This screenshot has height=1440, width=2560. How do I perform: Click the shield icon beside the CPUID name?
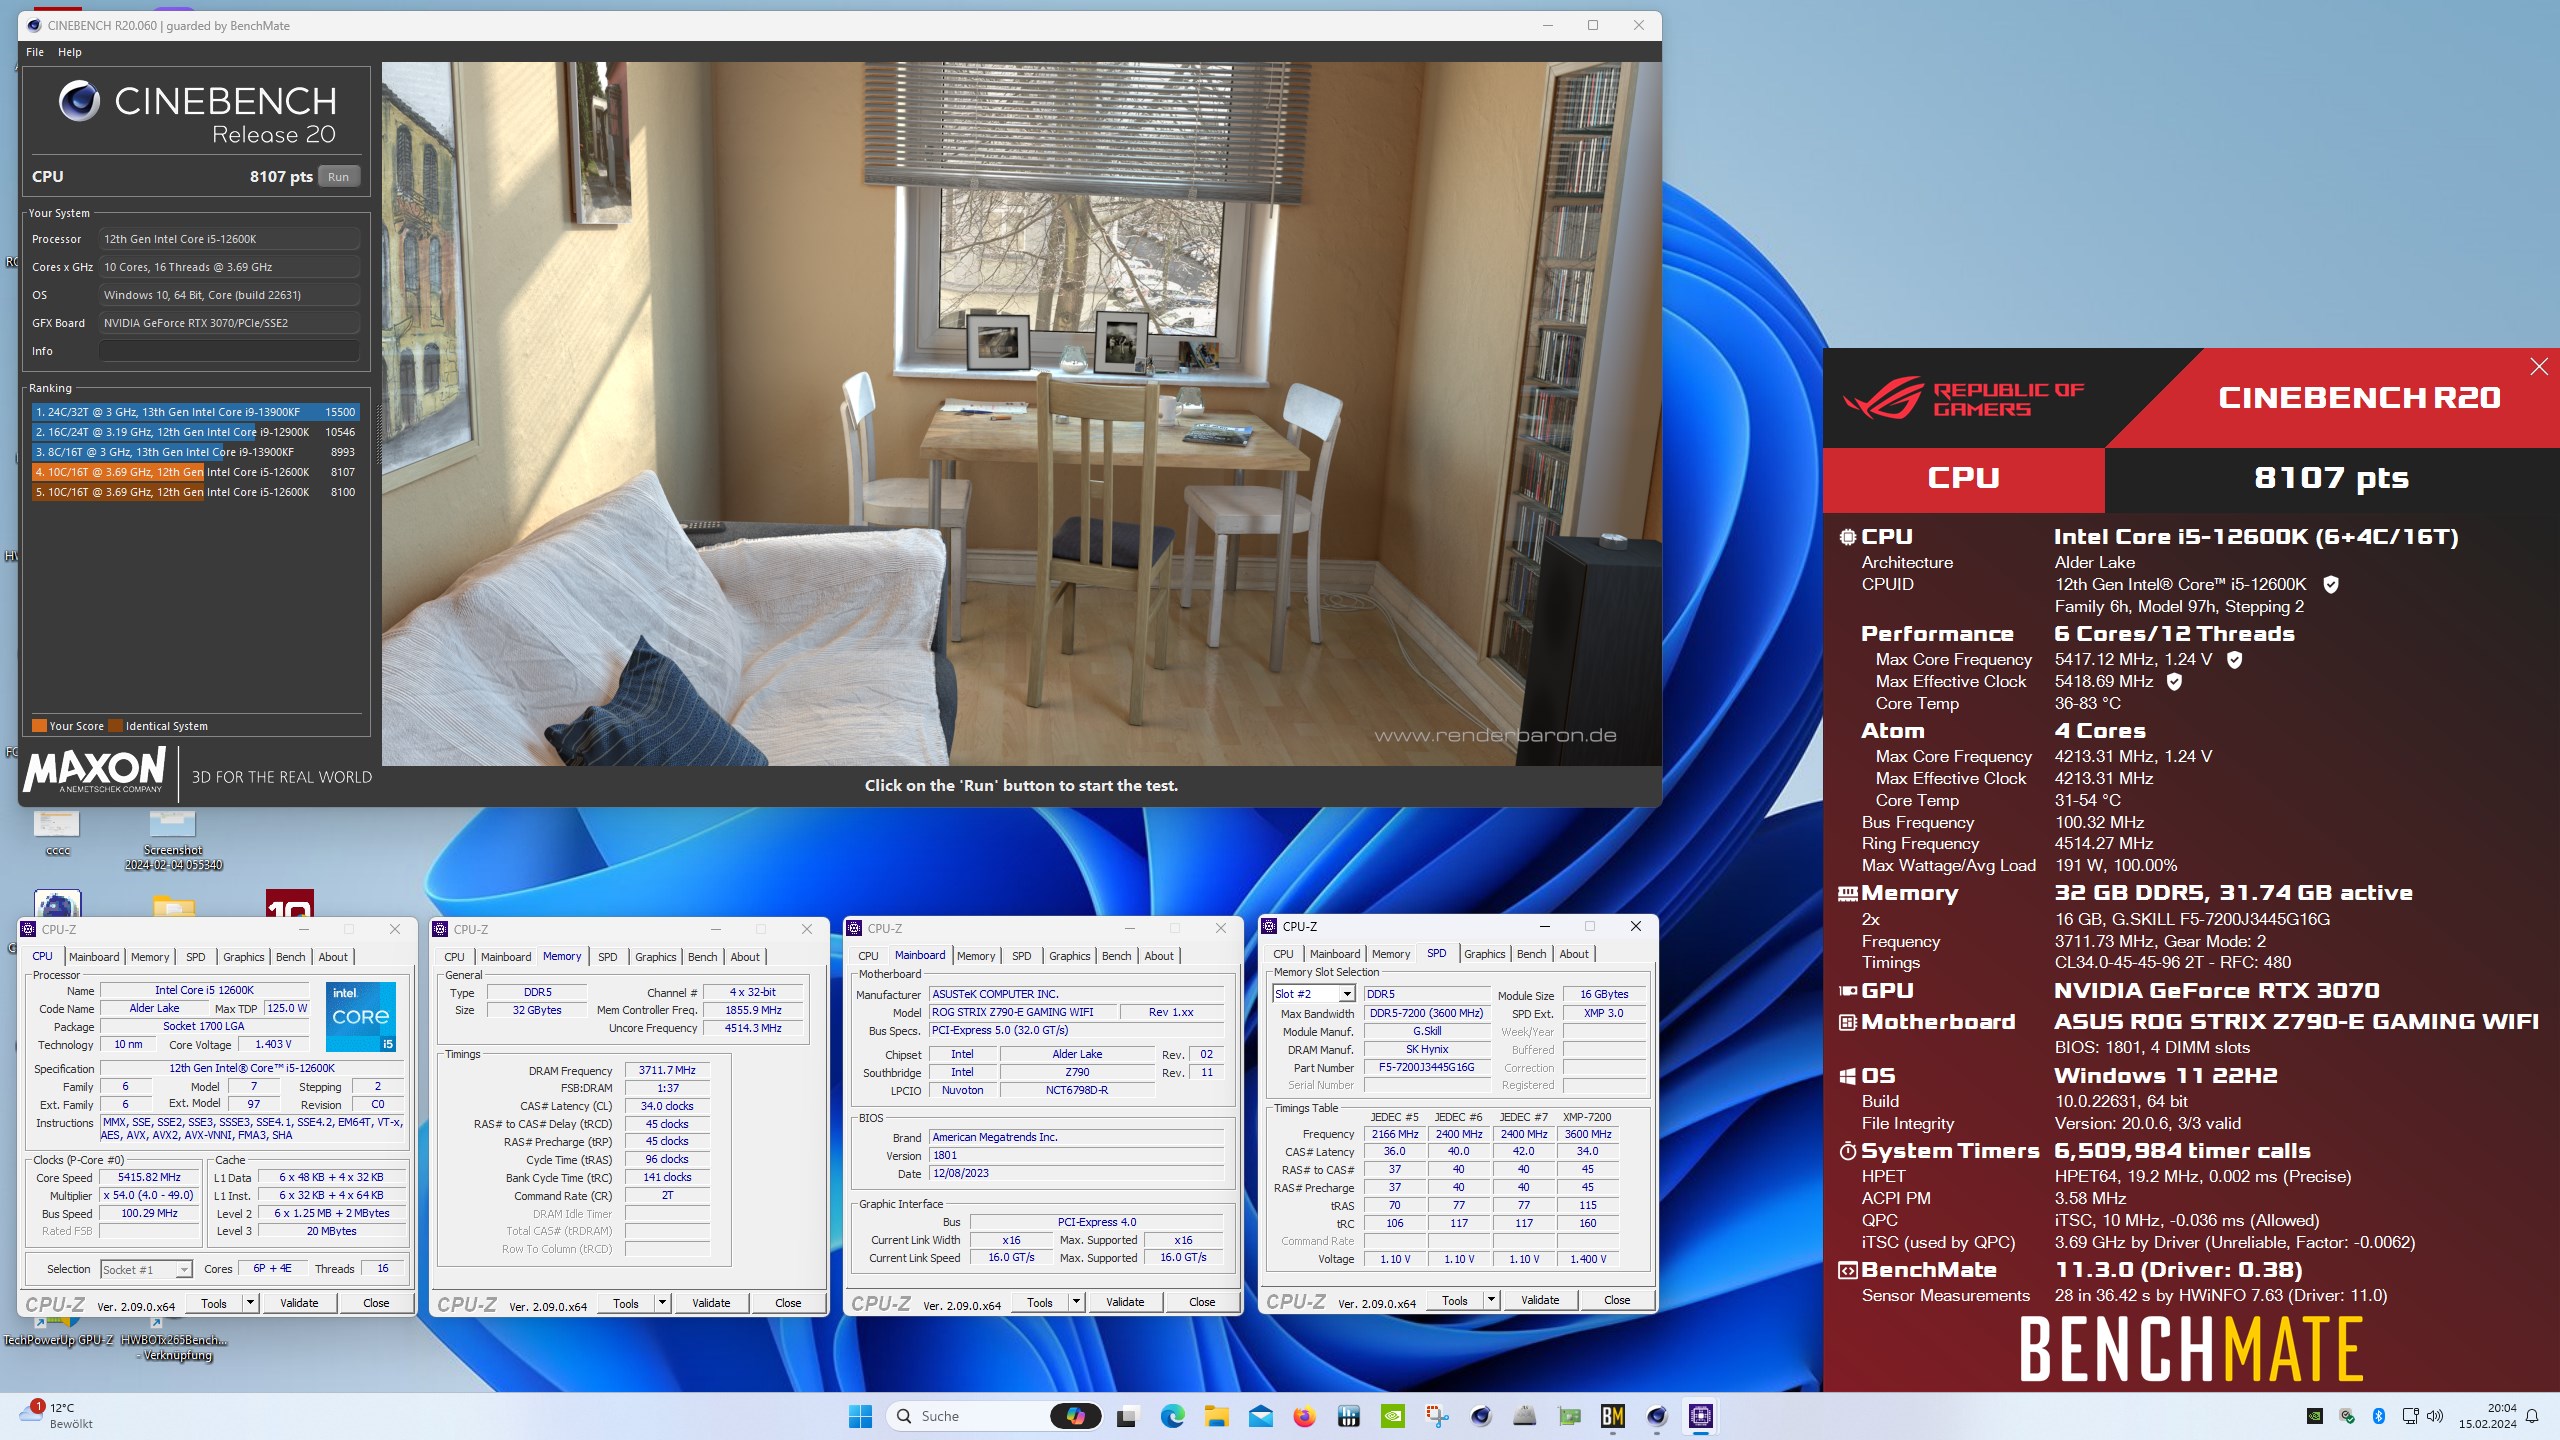[x=2331, y=584]
